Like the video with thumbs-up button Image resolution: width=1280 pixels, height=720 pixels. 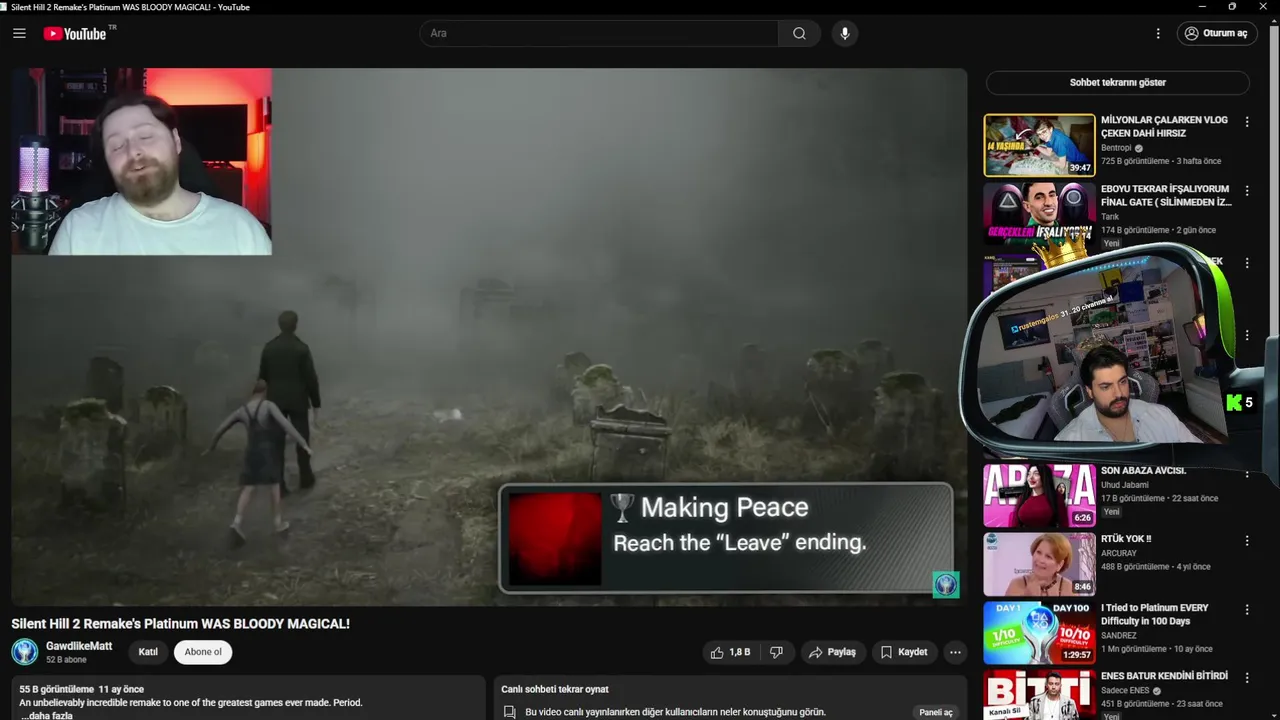click(730, 652)
